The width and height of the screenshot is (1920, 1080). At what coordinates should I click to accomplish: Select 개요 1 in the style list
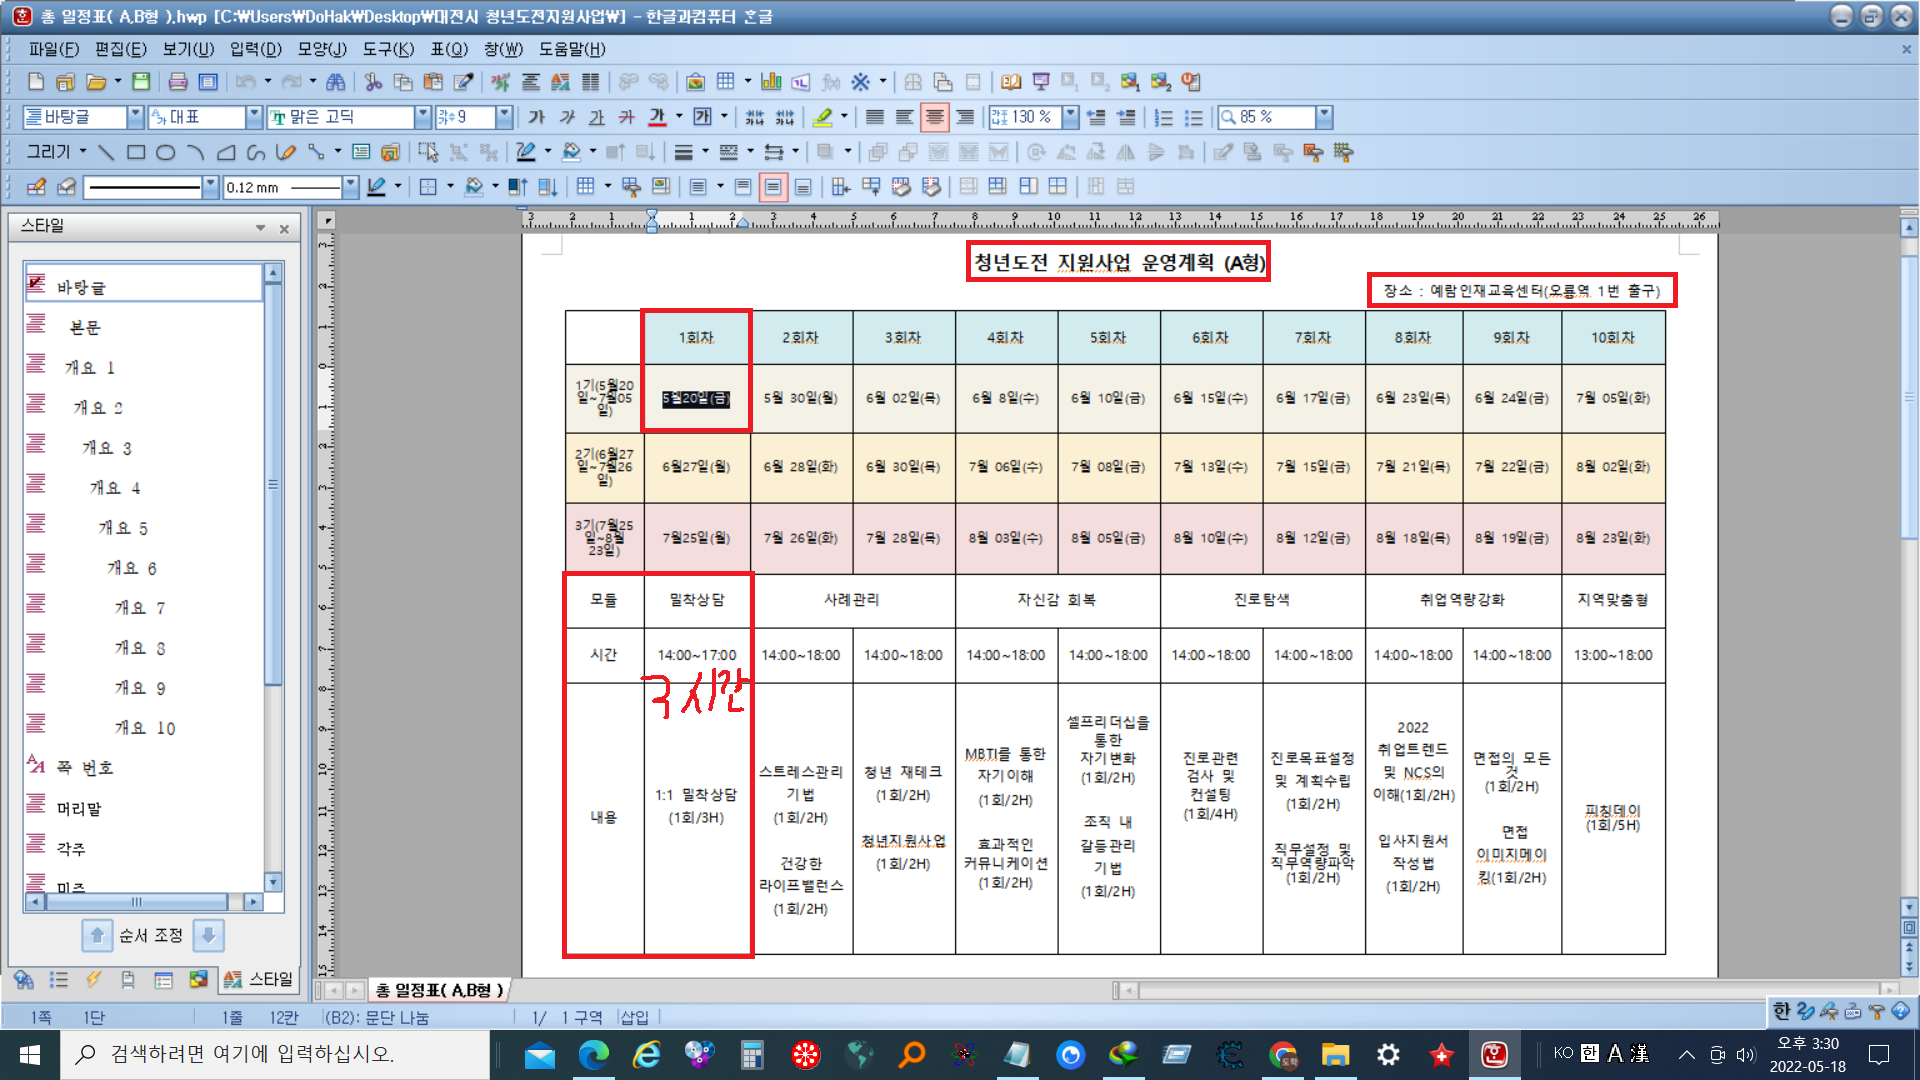pos(90,368)
